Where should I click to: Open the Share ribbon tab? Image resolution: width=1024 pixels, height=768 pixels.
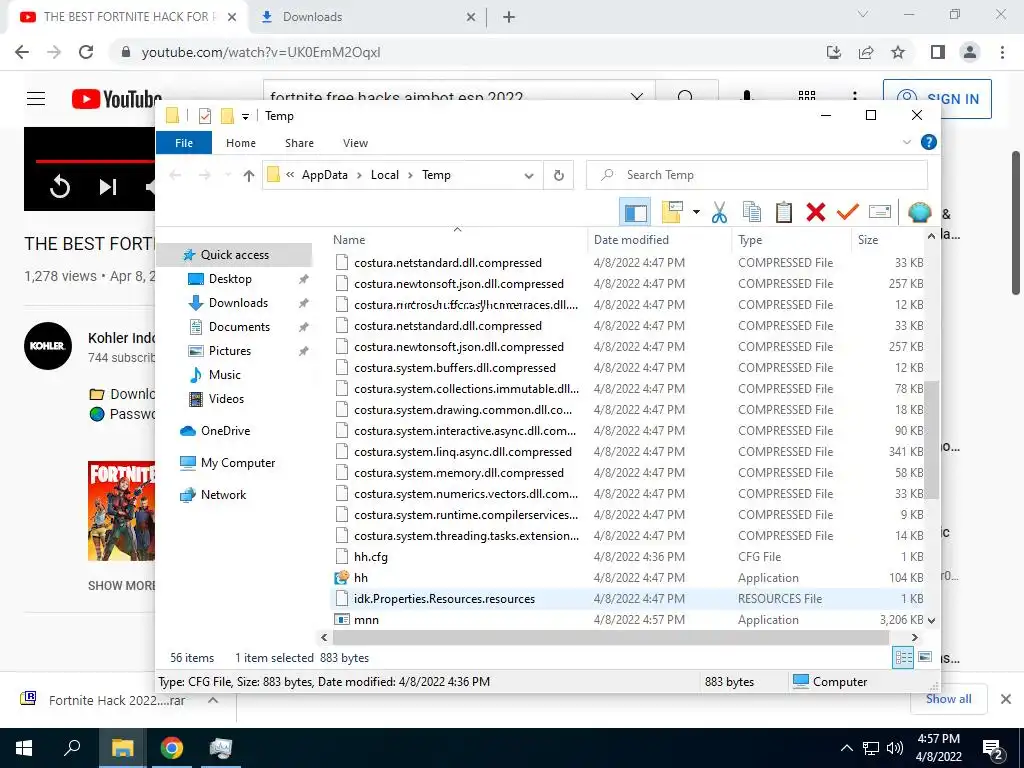pyautogui.click(x=299, y=143)
